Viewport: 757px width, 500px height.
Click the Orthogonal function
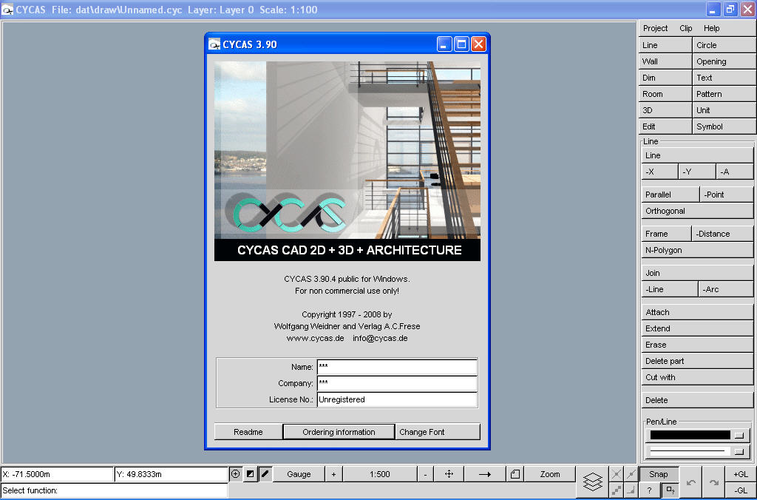coord(698,211)
